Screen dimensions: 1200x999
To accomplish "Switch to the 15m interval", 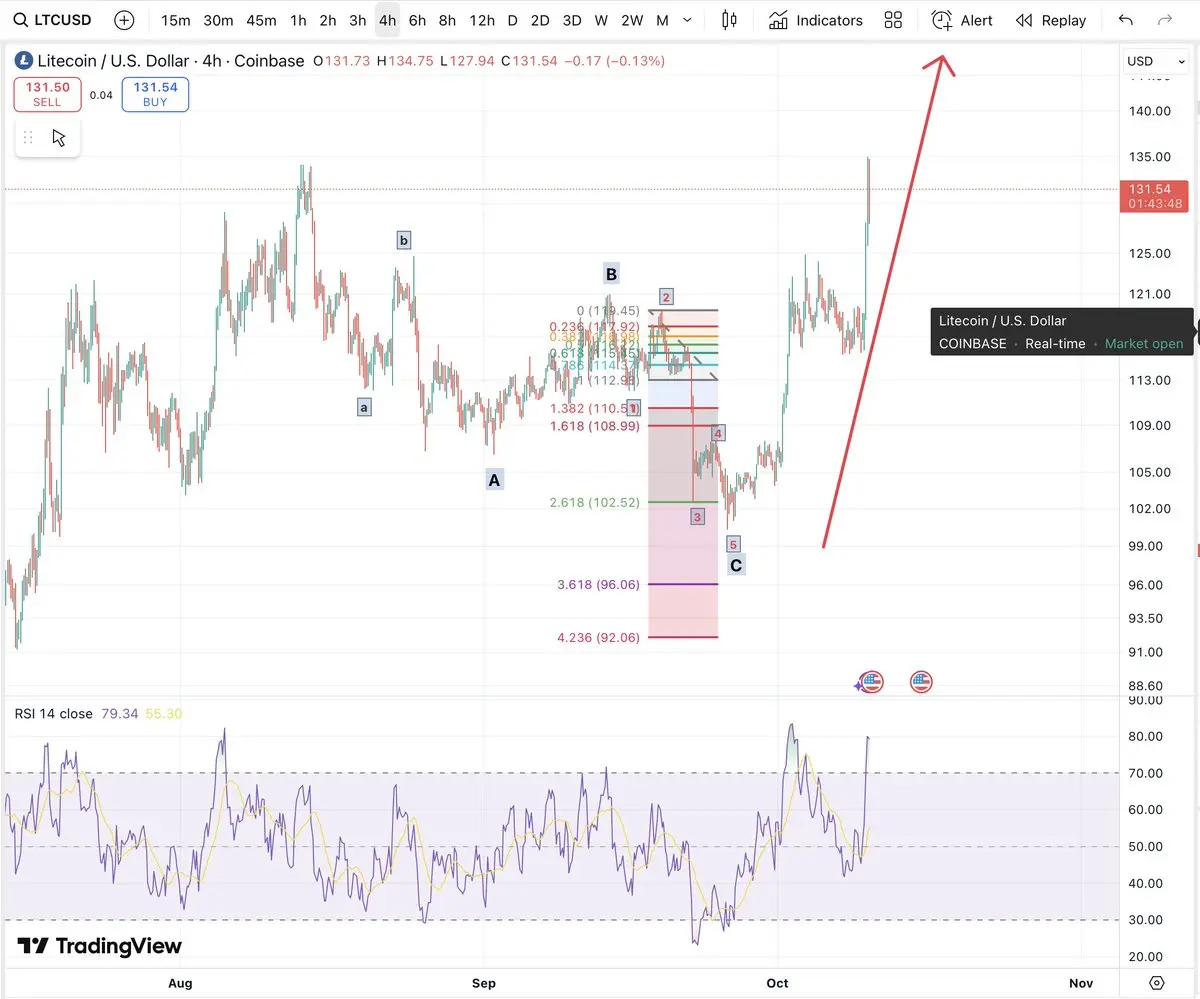I will [x=175, y=20].
